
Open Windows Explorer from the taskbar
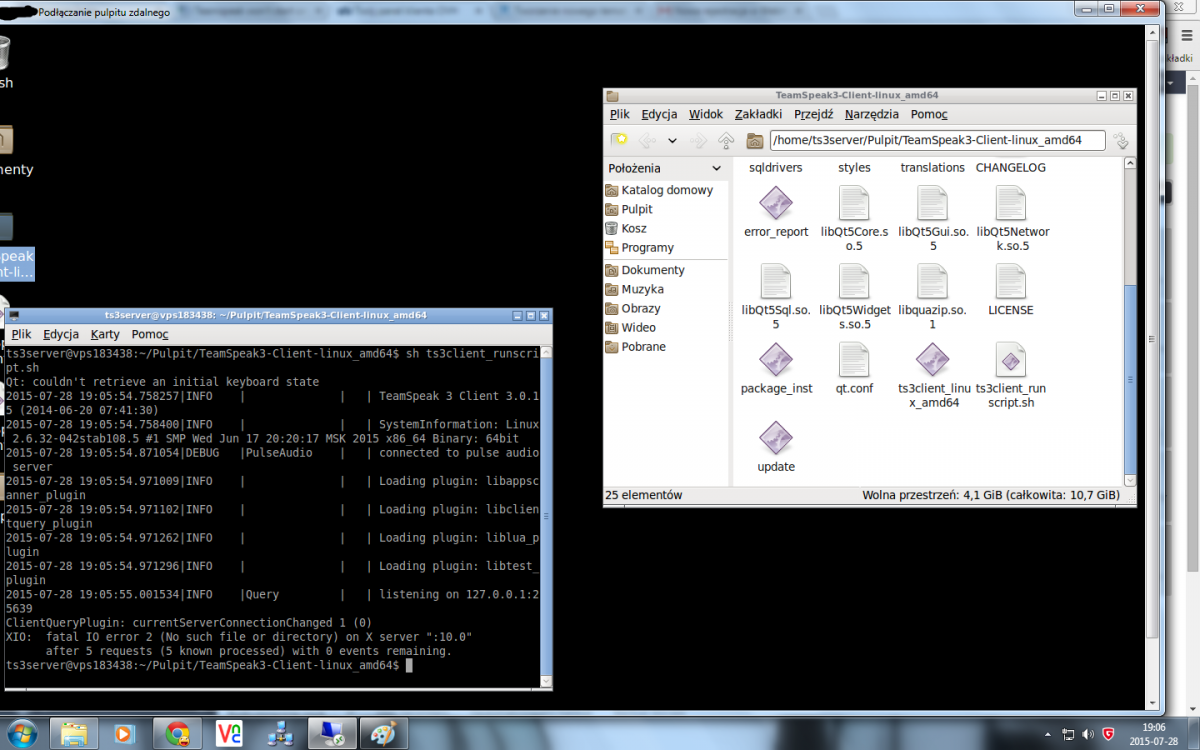coord(74,733)
